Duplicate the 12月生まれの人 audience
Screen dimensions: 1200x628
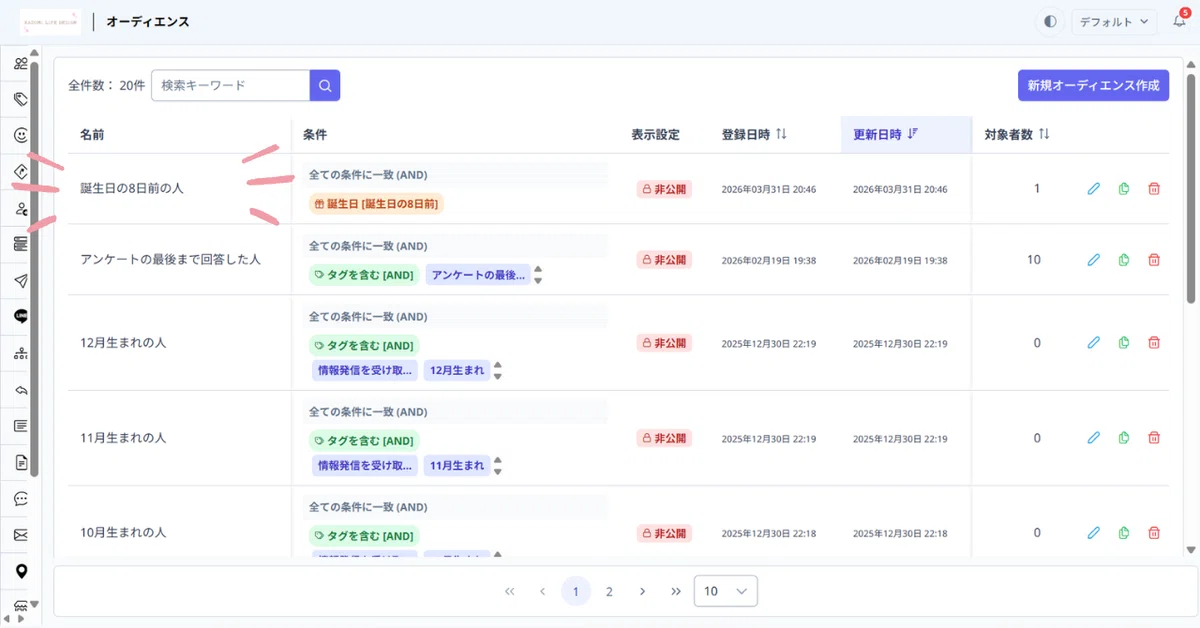click(x=1124, y=342)
